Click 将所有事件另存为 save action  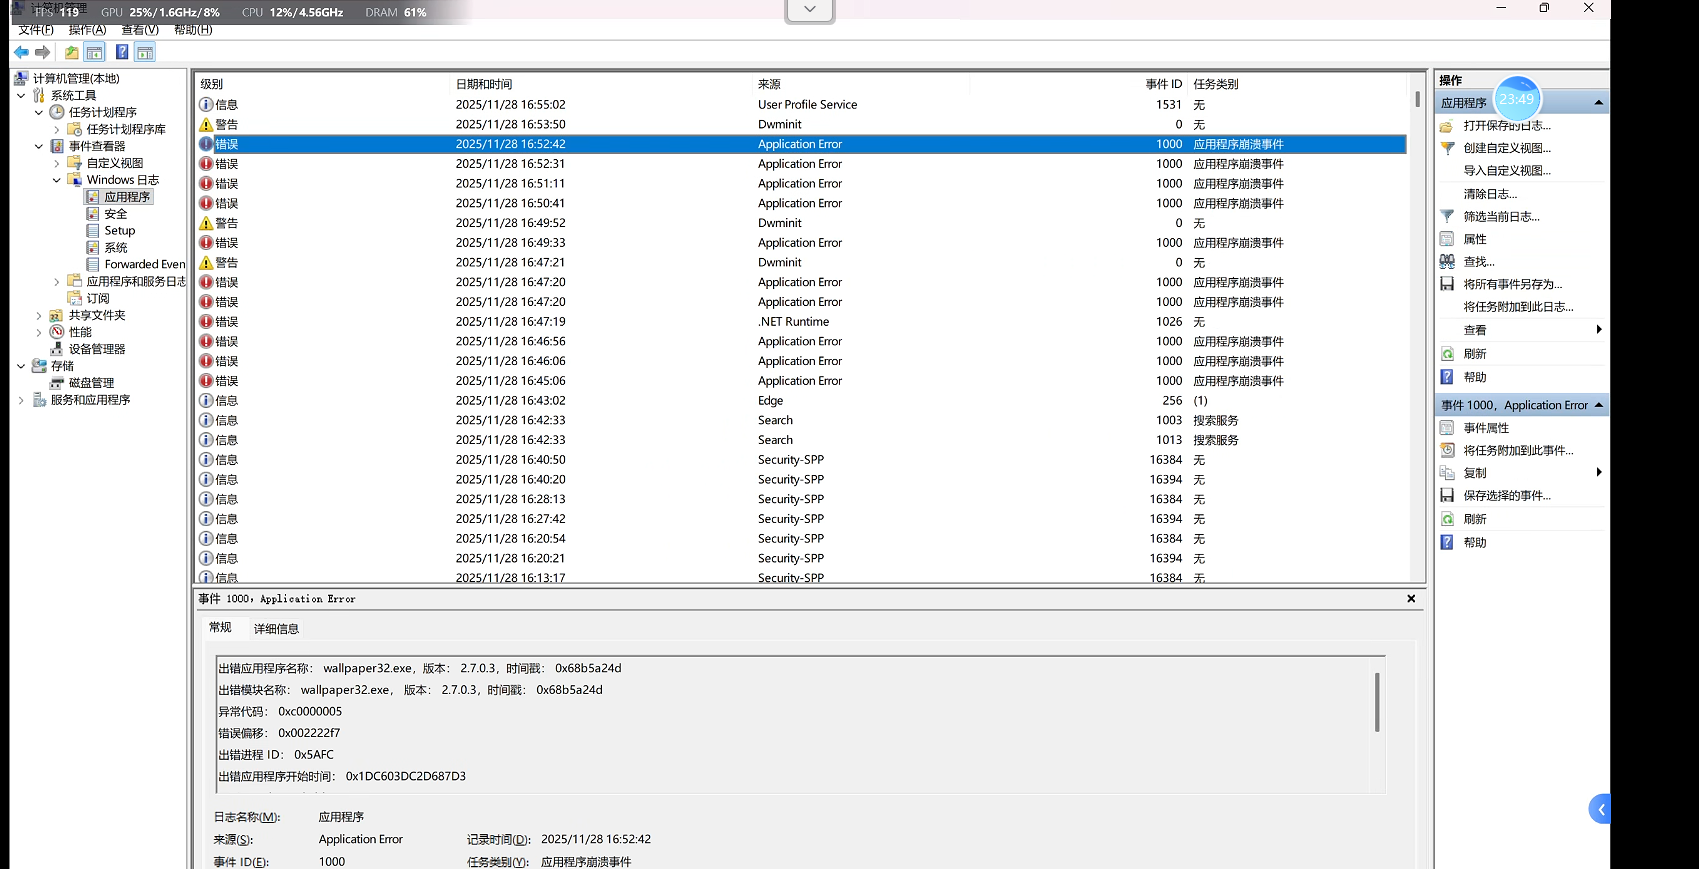[x=1511, y=285]
